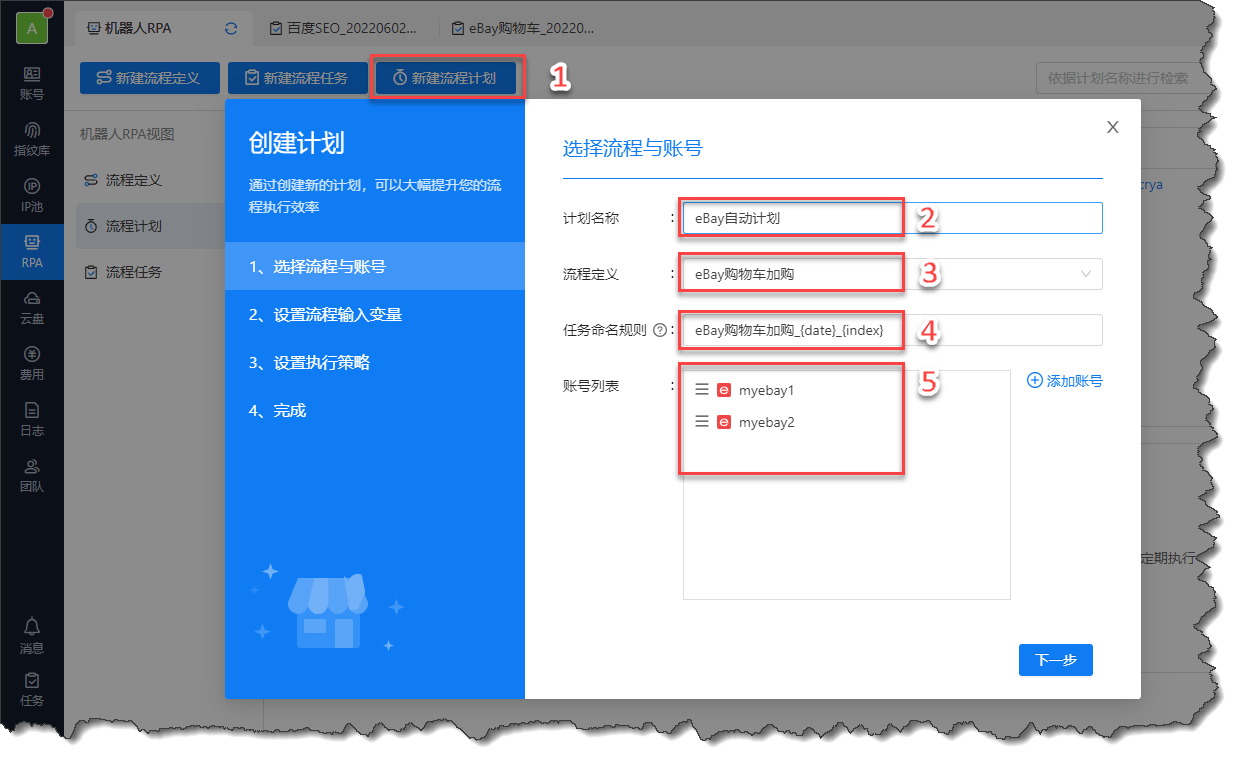The width and height of the screenshot is (1240, 763).
Task: Open the 流程定义 dropdown
Action: point(893,274)
